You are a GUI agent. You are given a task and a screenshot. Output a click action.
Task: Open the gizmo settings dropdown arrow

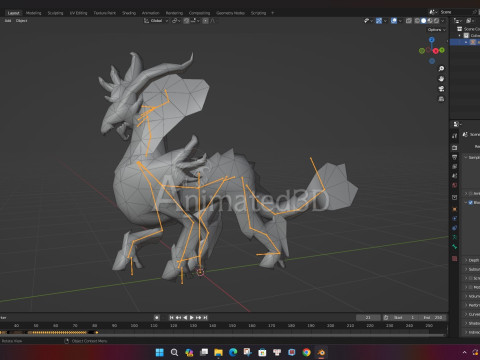click(385, 21)
